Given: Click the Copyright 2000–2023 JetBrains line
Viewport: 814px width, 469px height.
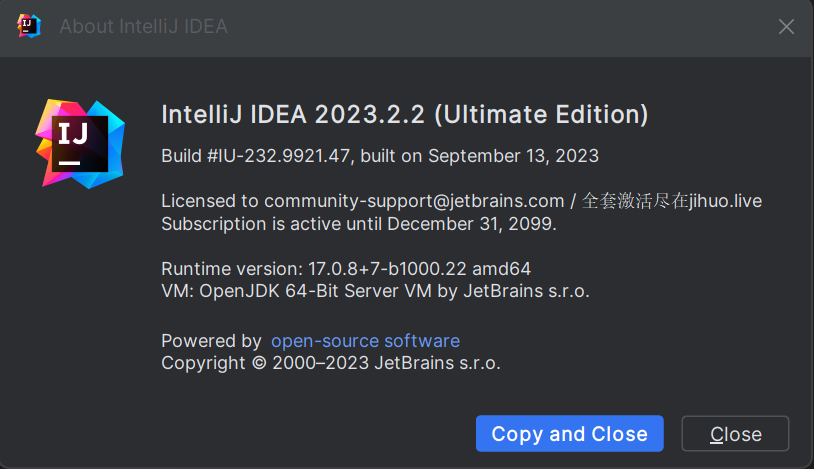Looking at the screenshot, I should (331, 363).
